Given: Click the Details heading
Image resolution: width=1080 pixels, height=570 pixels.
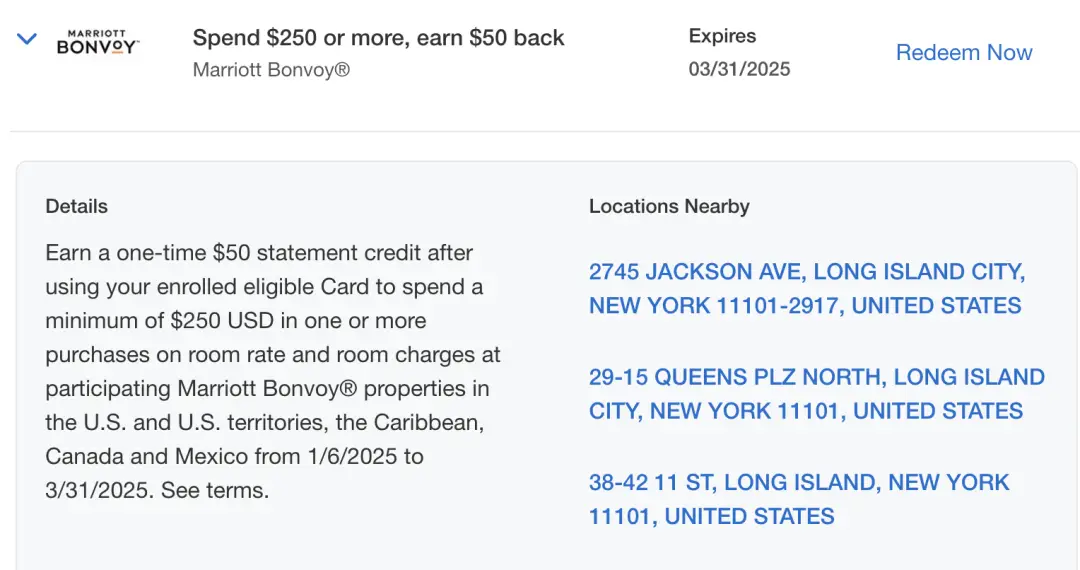Looking at the screenshot, I should point(76,207).
